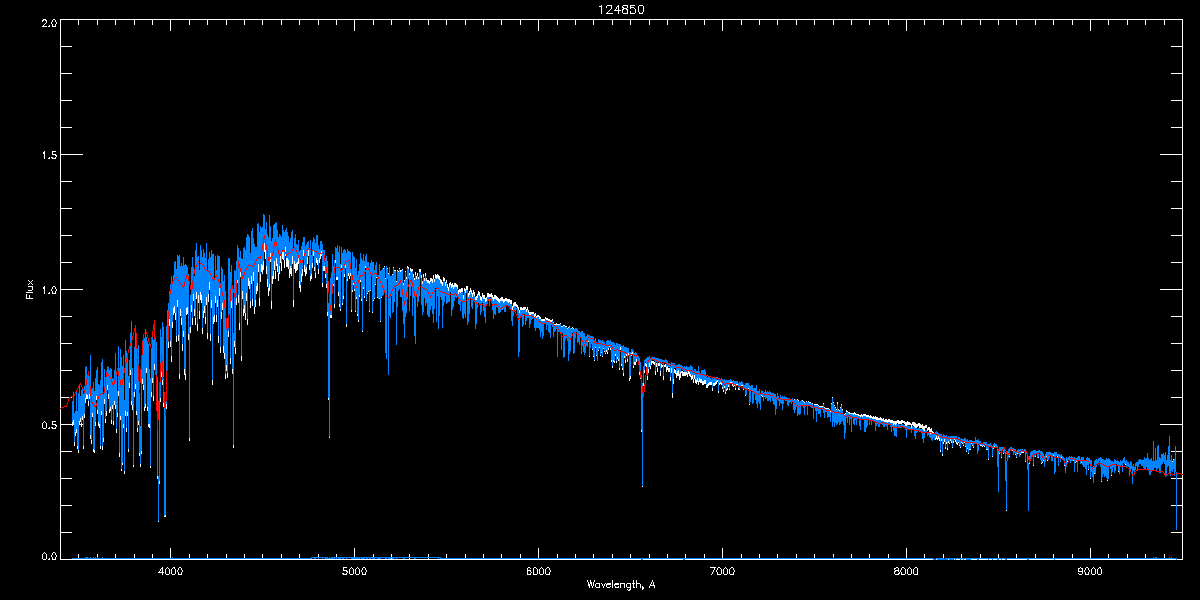1200x600 pixels.
Task: Click the 1.5 tick label on y-axis
Action: 48,156
